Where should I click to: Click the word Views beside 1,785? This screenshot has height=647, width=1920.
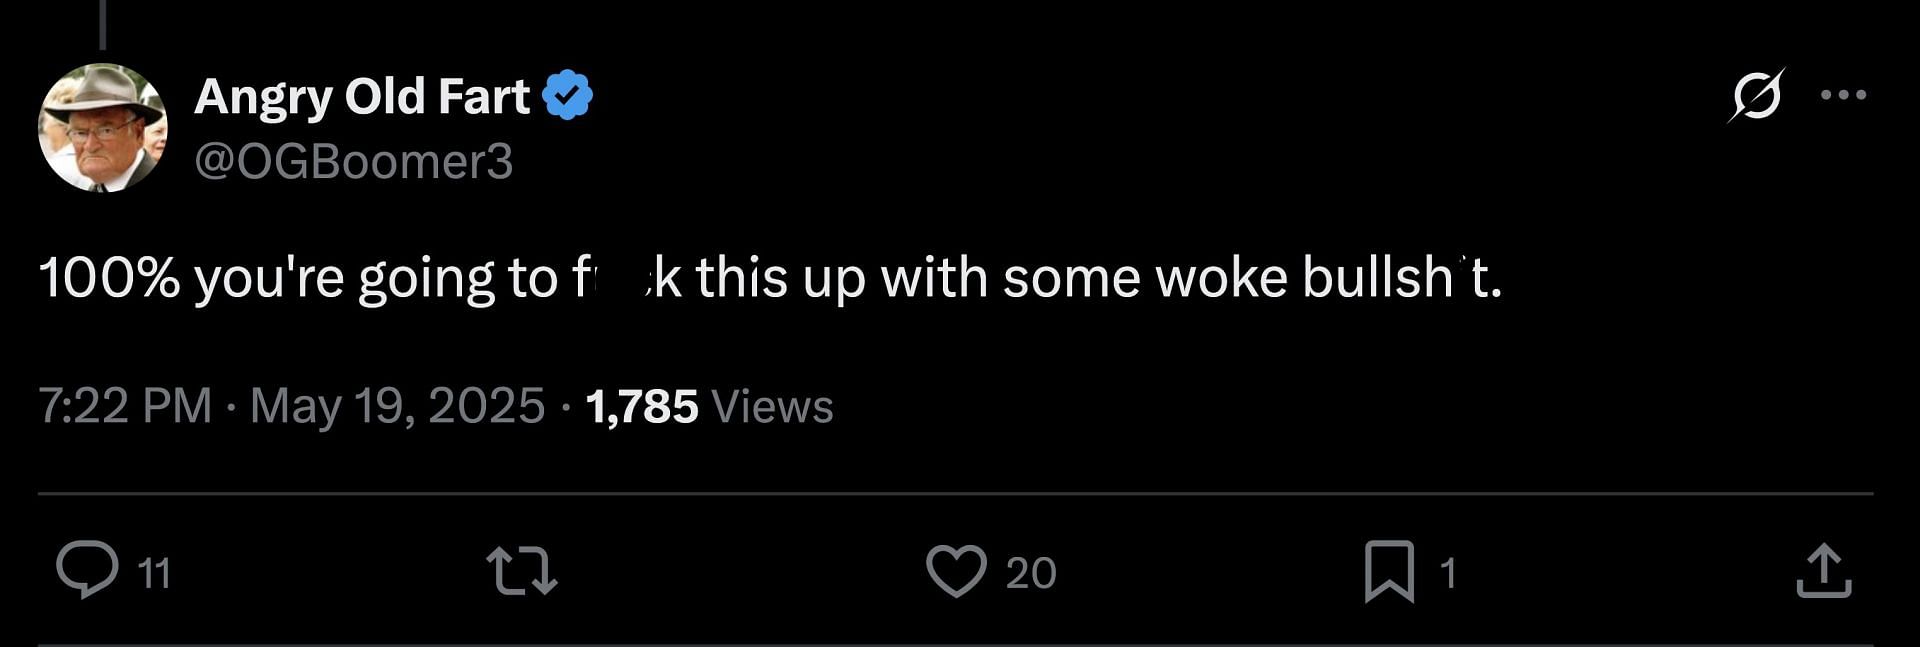point(772,406)
